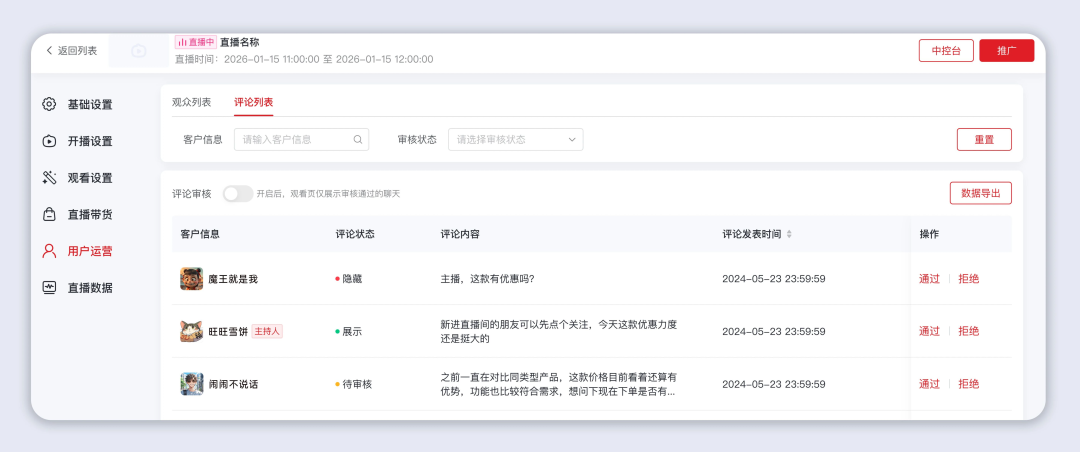1080x452 pixels.
Task: Switch to the 观众列表 tab
Action: (191, 102)
